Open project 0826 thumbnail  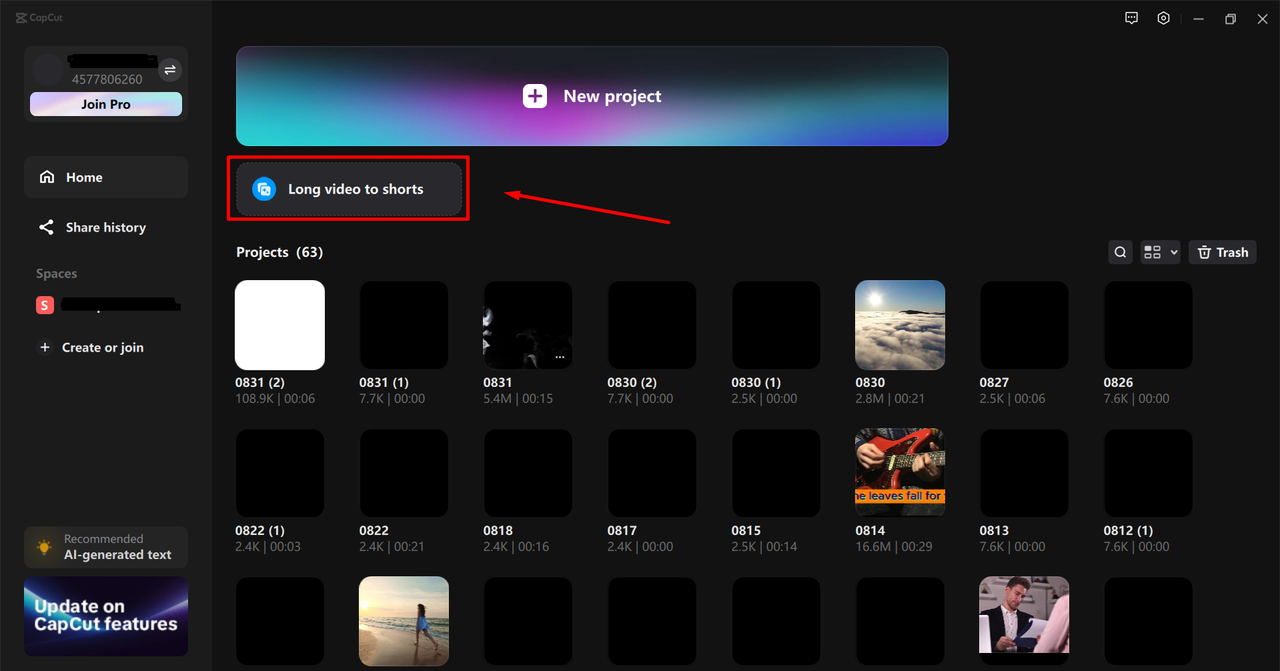[1148, 325]
